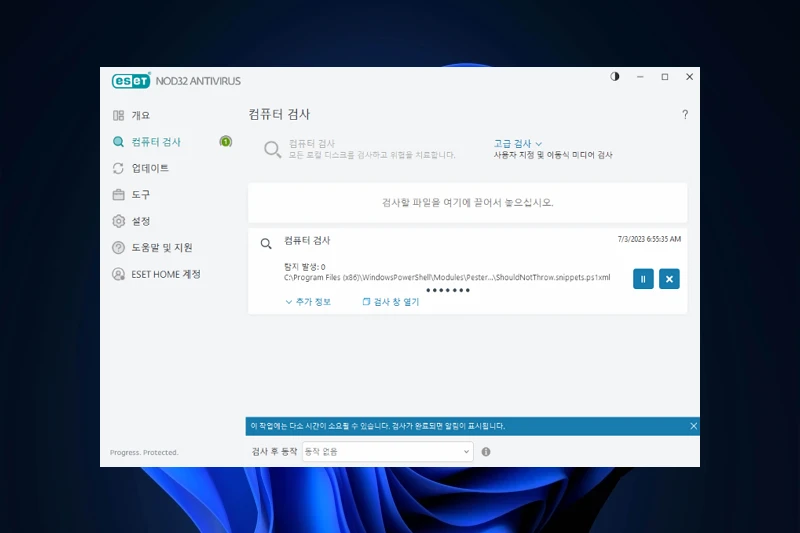Open the scan window via 검사 창 열기
Image resolution: width=800 pixels, height=533 pixels.
click(x=391, y=302)
